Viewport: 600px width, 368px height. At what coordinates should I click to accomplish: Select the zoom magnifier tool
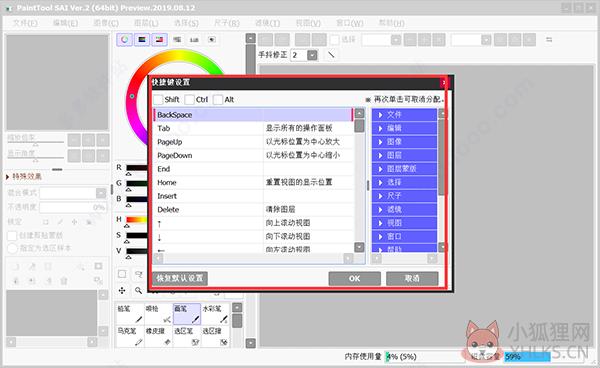pos(139,291)
